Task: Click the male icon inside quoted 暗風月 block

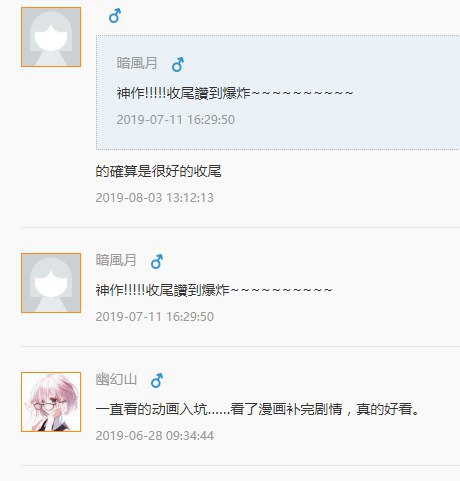Action: point(178,64)
